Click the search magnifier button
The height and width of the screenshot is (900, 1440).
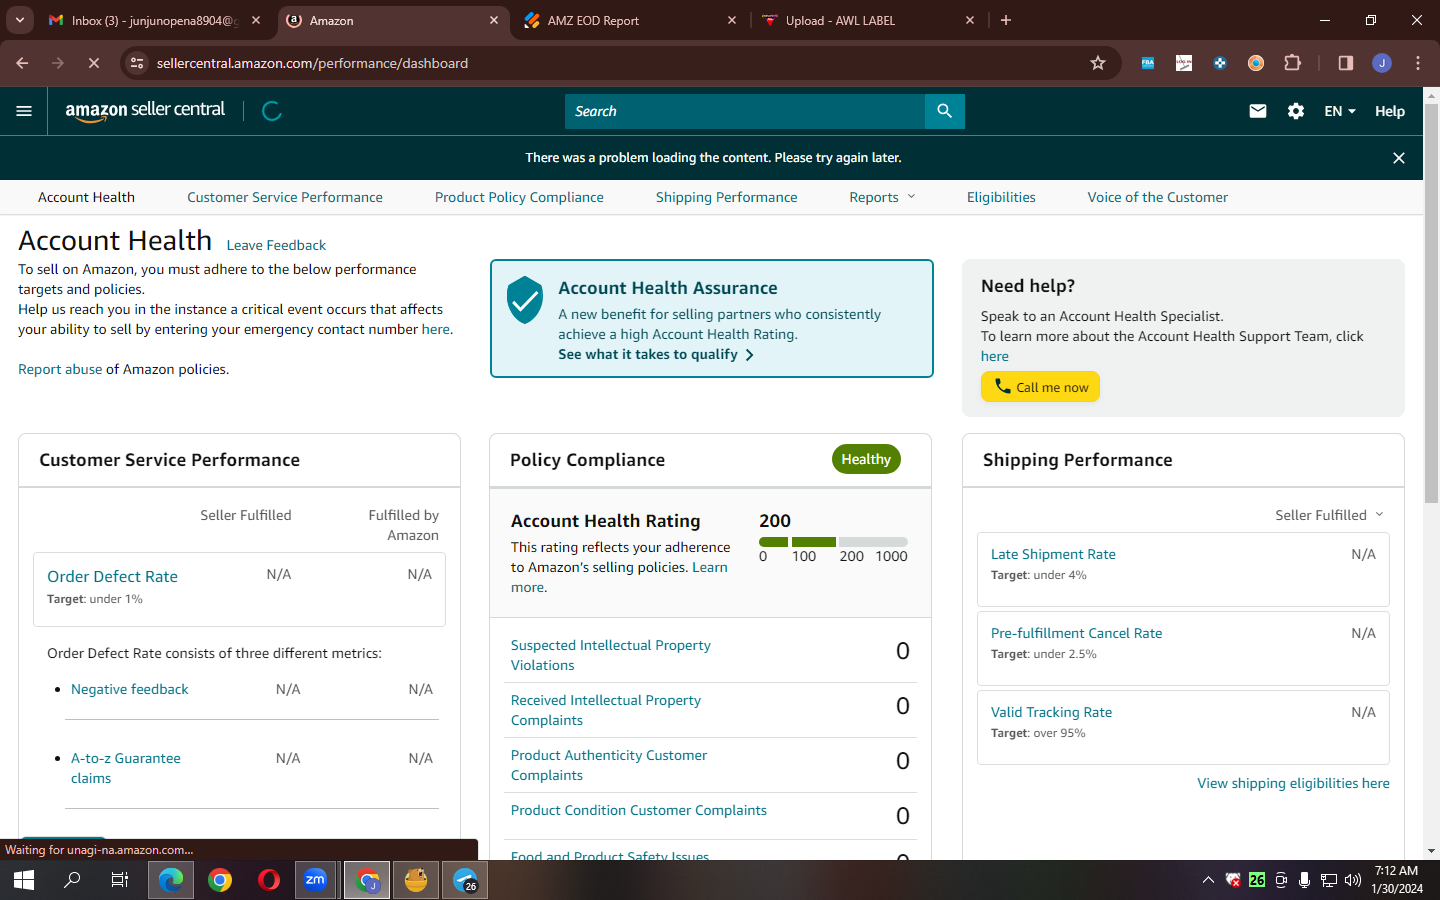(944, 111)
